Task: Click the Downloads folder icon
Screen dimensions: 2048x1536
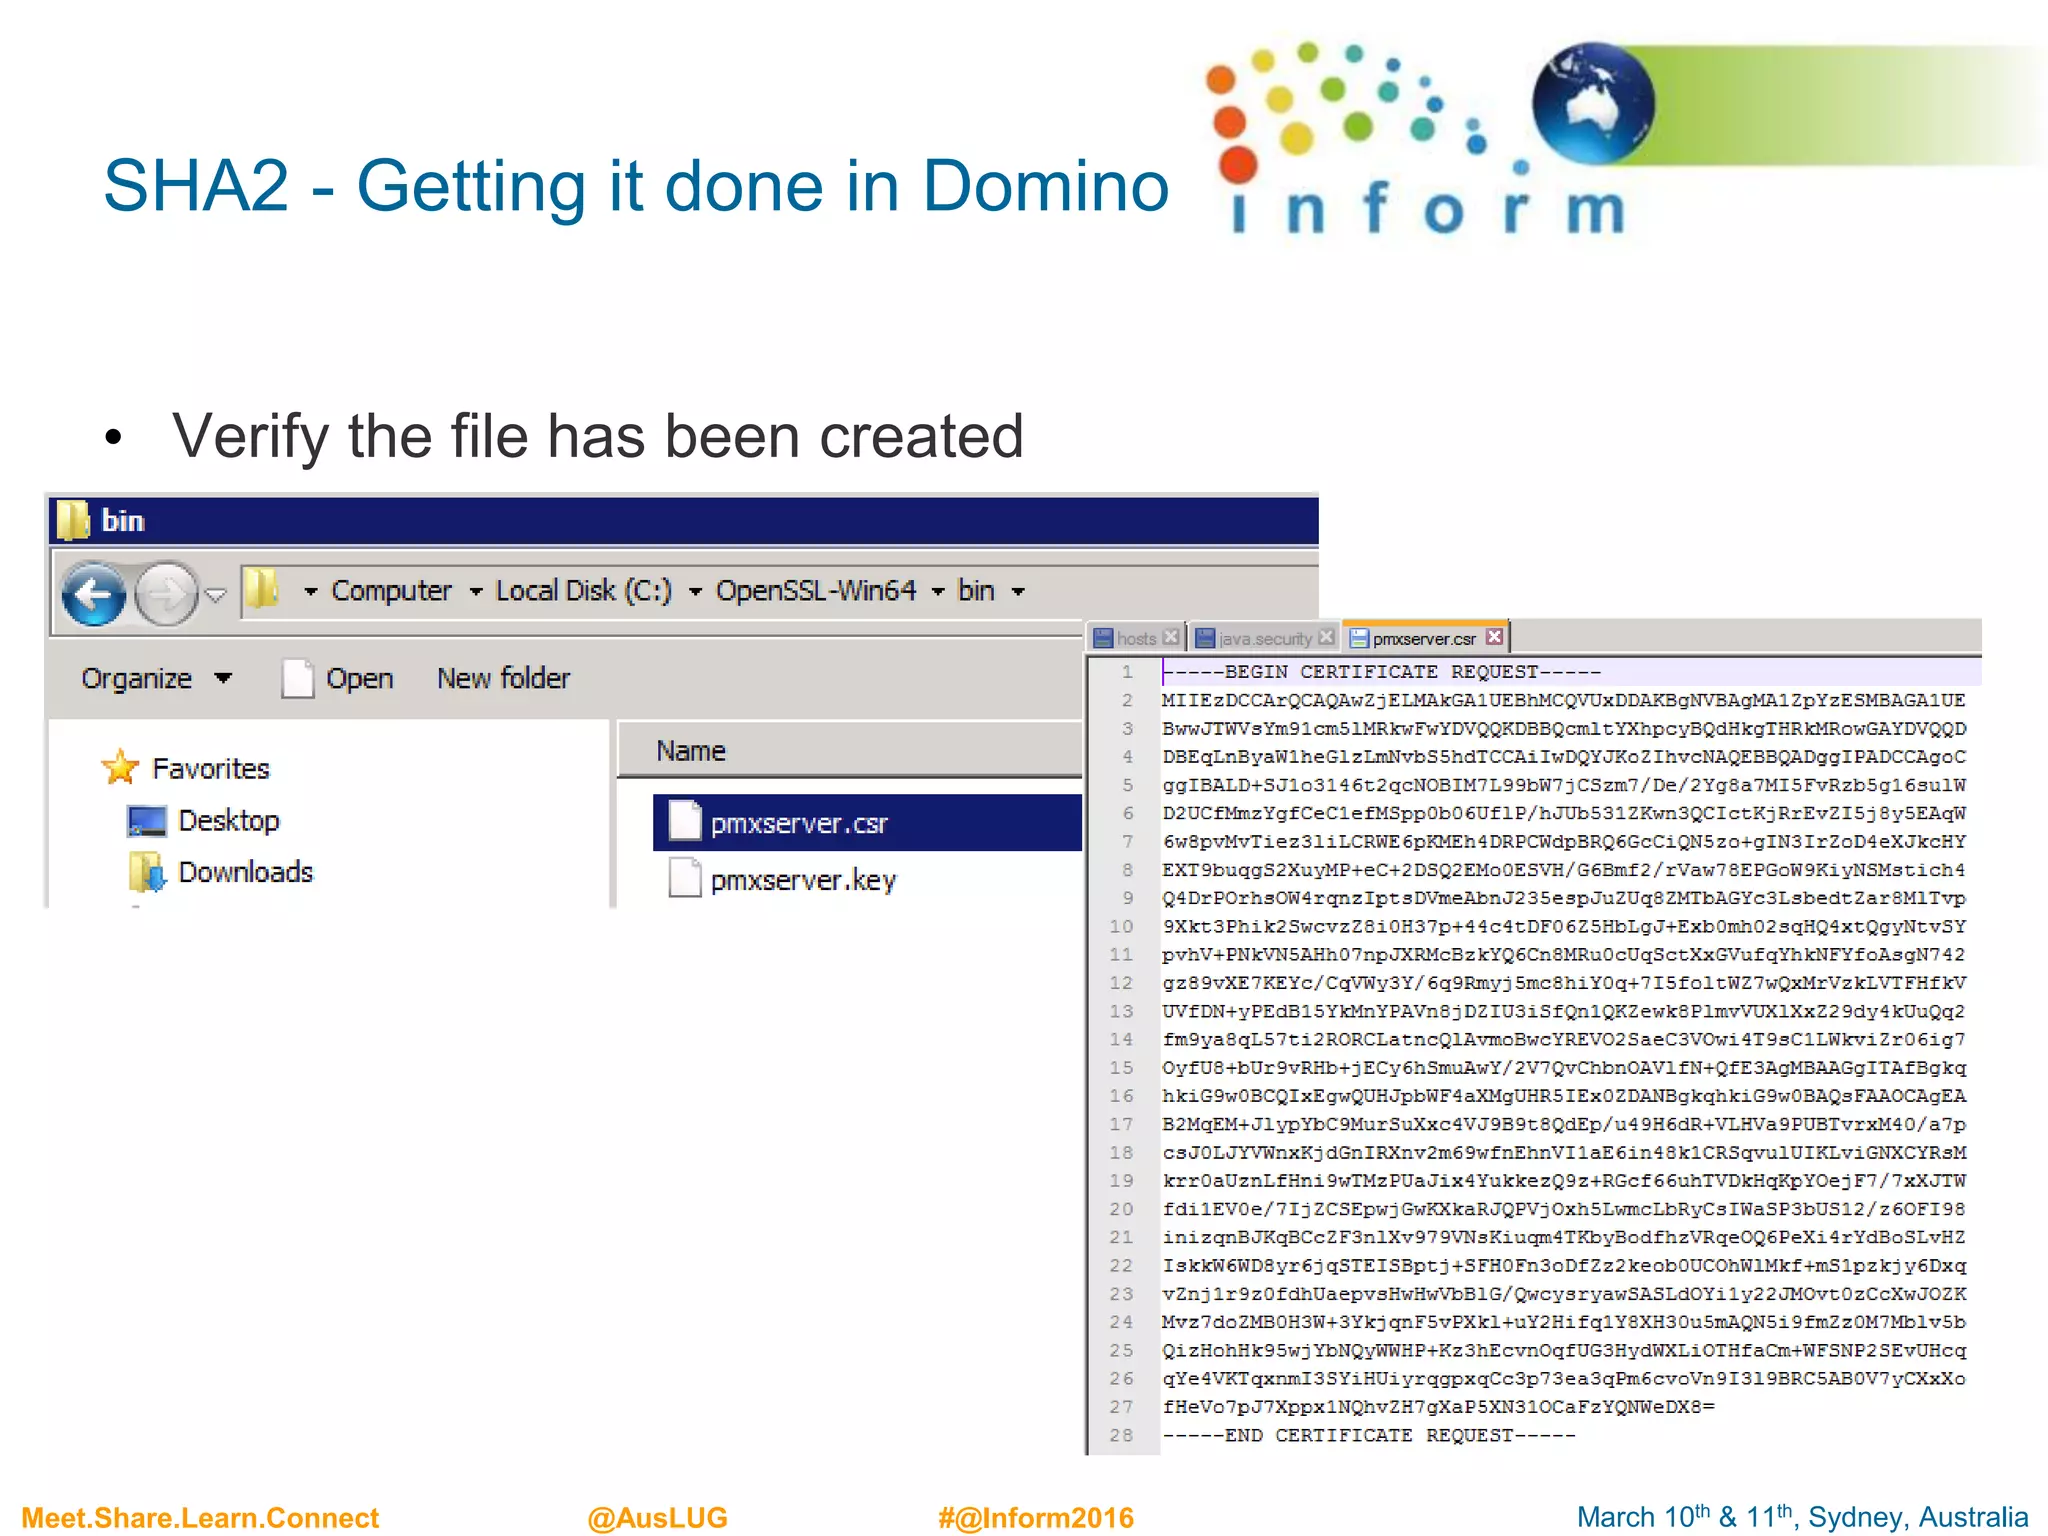Action: coord(147,873)
